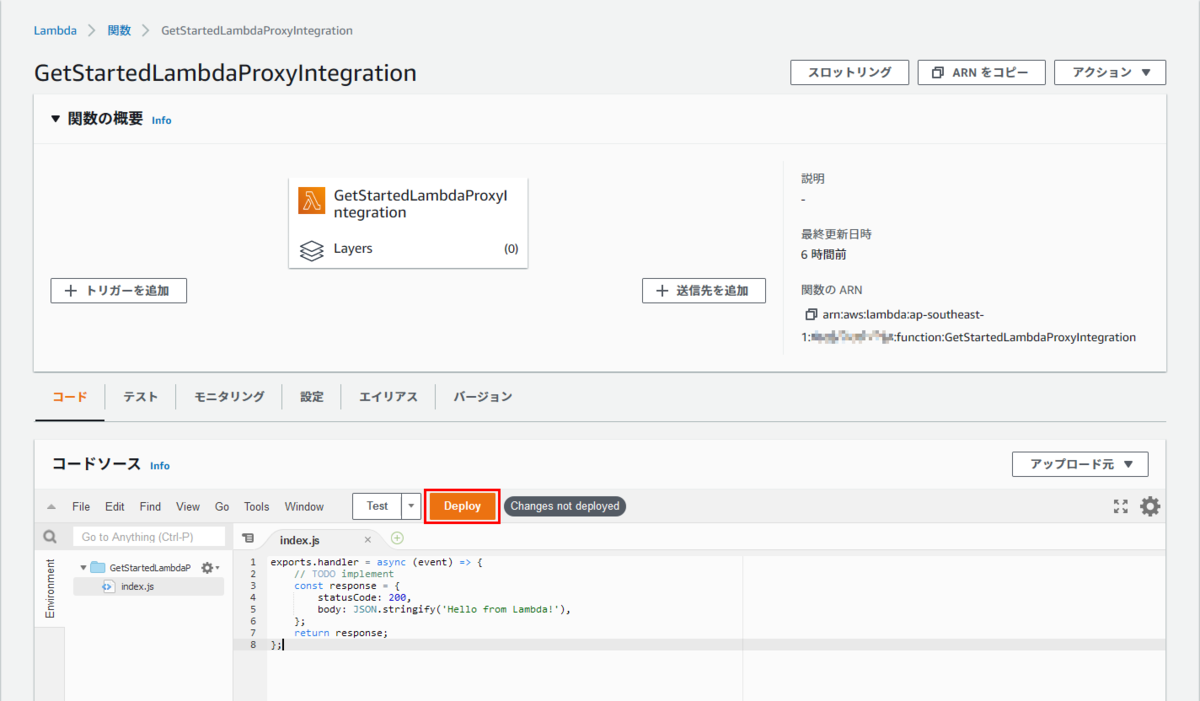Click line number 5 in the editor gutter
1200x701 pixels.
pyautogui.click(x=254, y=609)
